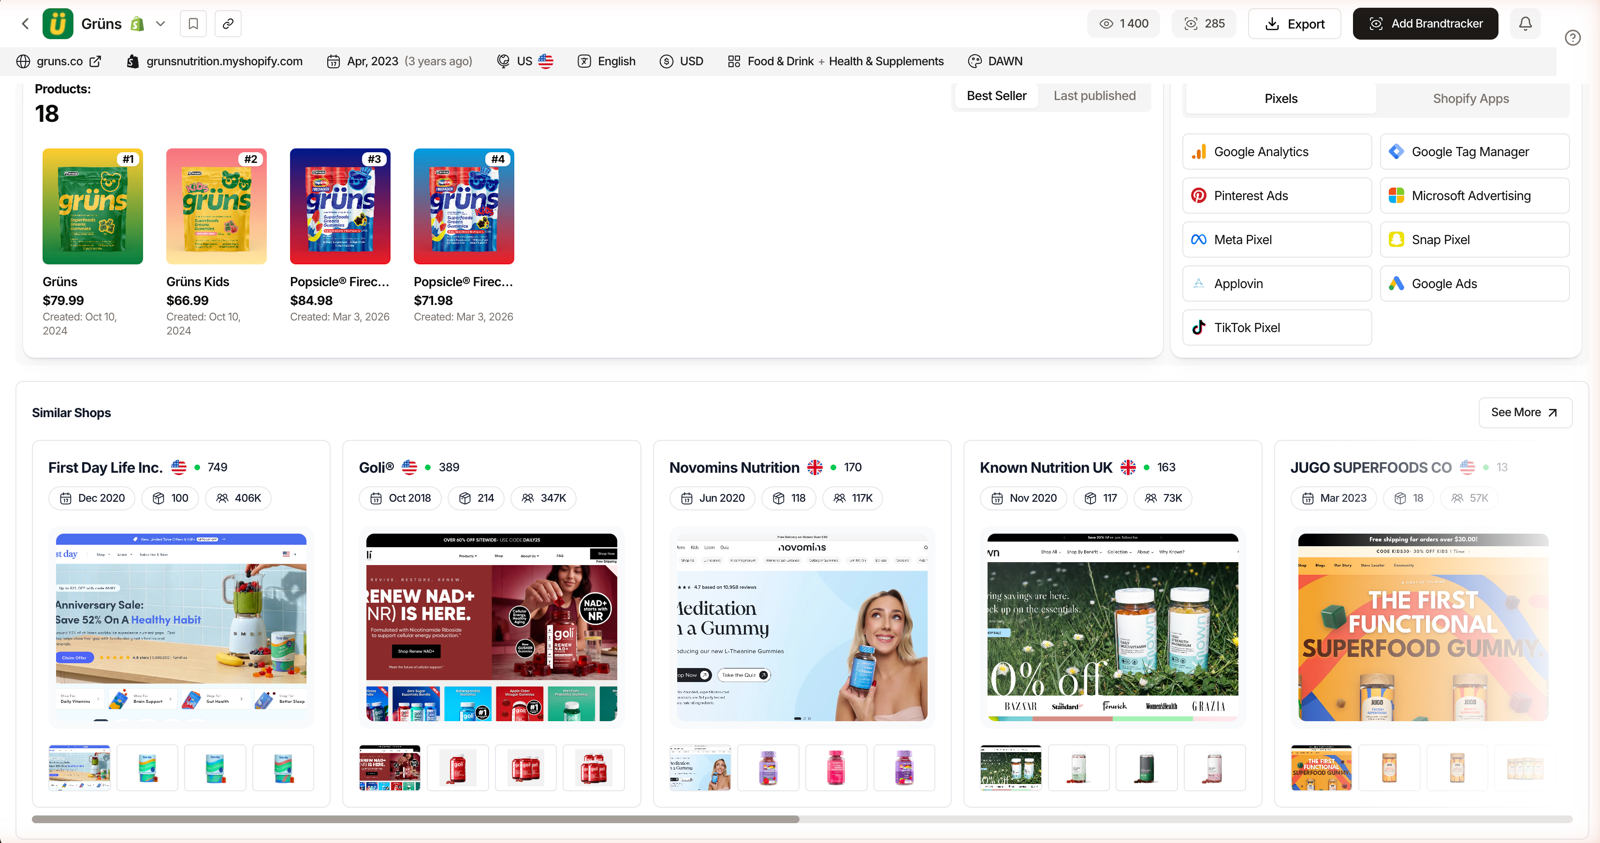
Task: Open the external link icon beside gruns.co
Action: [95, 61]
